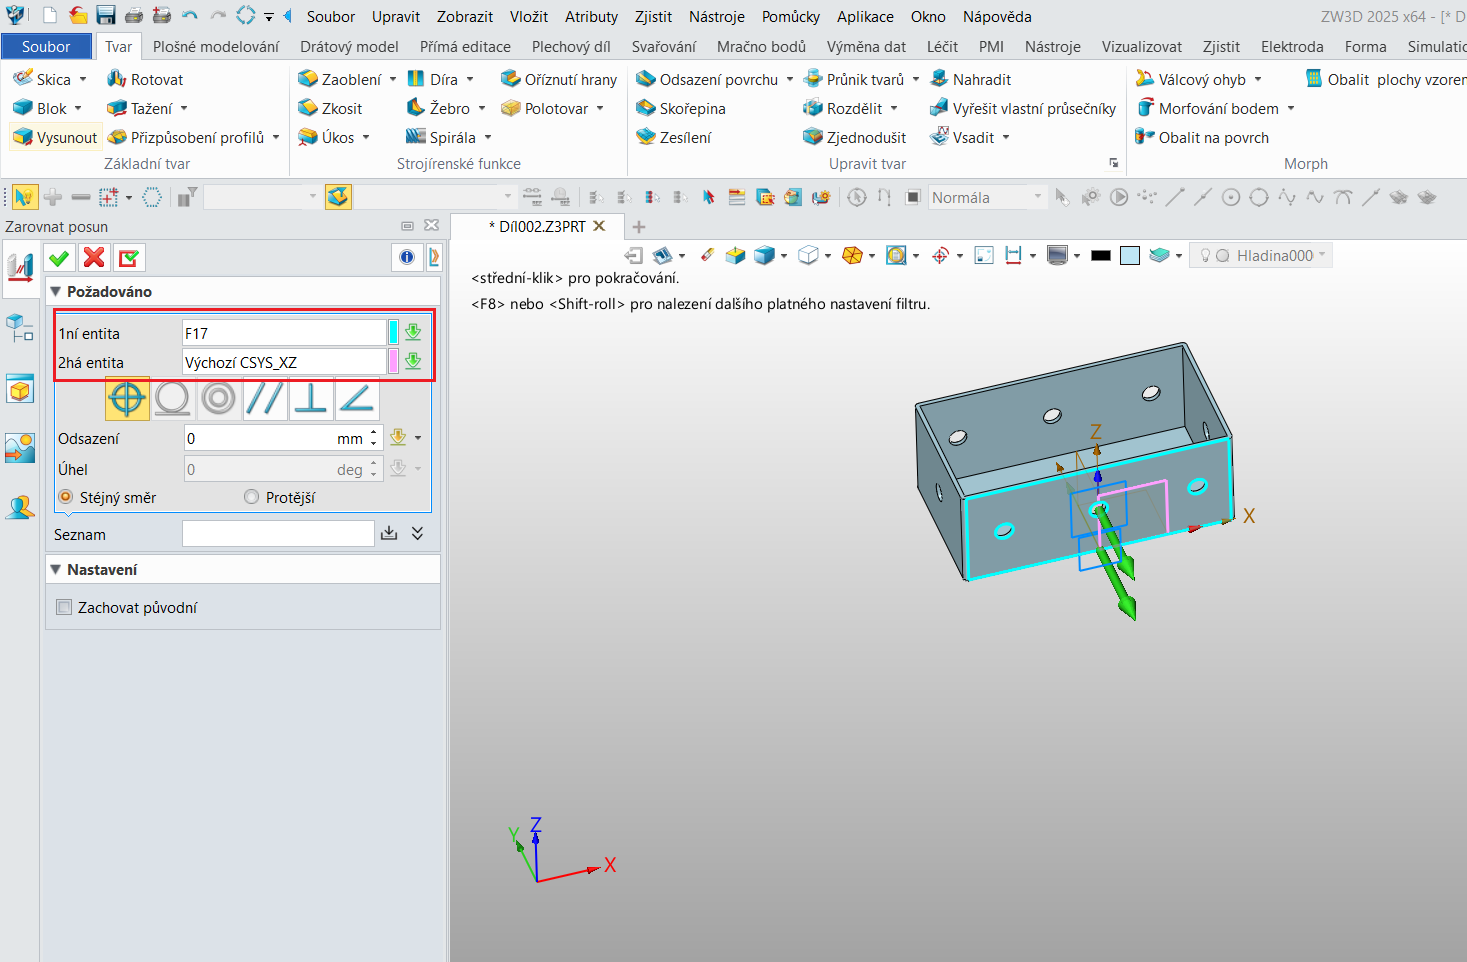This screenshot has height=962, width=1467.
Task: Expand the Díra hole dropdown arrow
Action: coord(470,79)
